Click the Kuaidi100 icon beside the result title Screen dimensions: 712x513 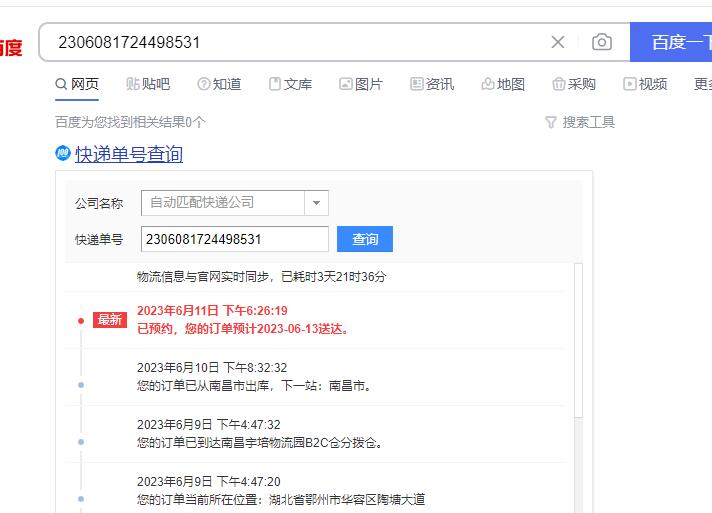click(x=63, y=153)
